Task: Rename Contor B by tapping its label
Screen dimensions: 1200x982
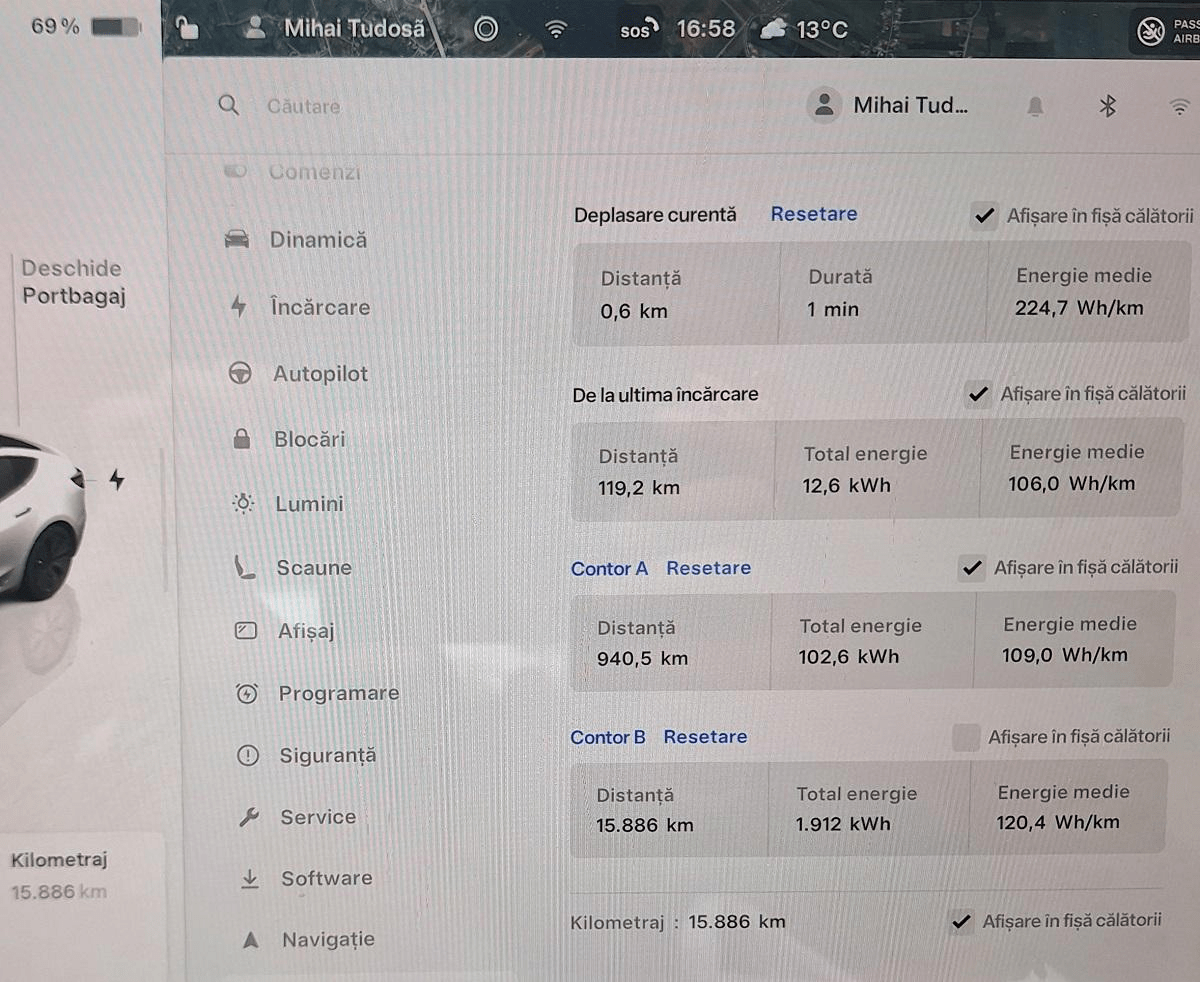Action: click(x=607, y=737)
